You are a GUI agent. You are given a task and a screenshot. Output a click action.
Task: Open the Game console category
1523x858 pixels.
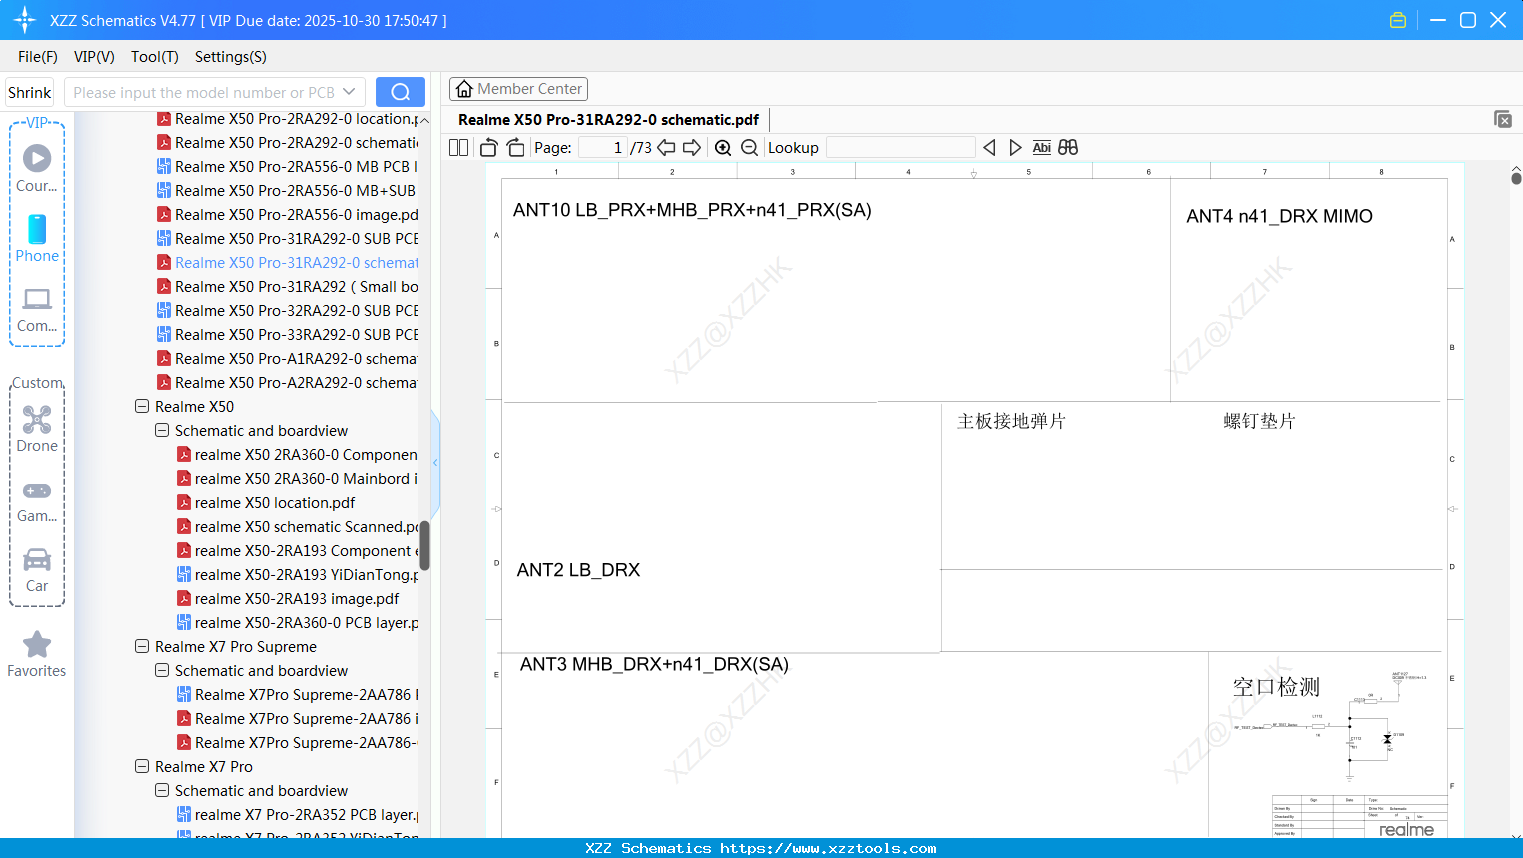click(x=37, y=500)
